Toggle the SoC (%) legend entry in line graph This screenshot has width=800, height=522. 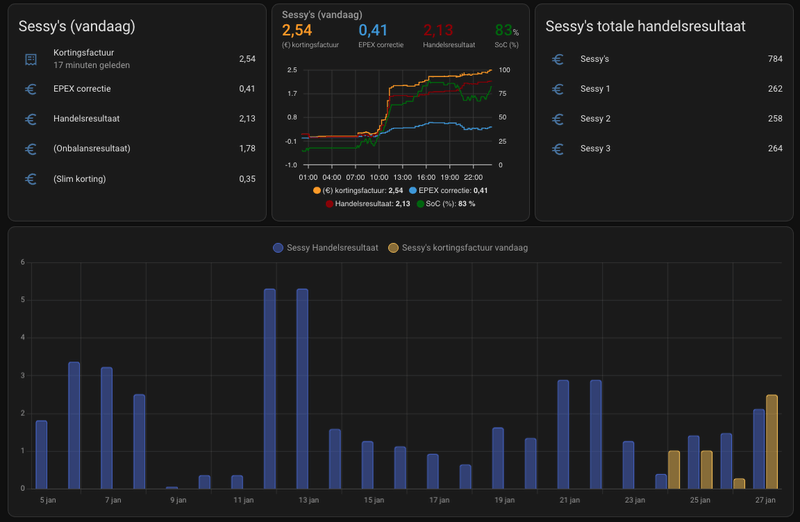point(450,203)
